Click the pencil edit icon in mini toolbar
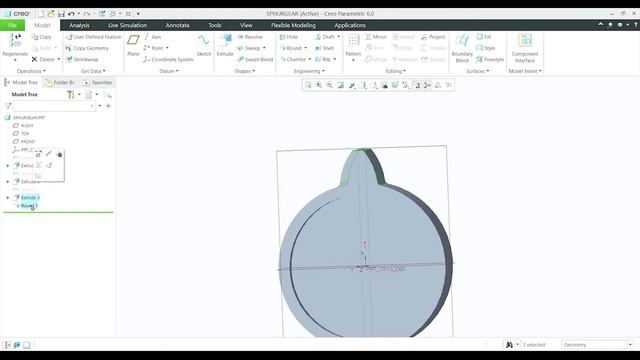The image size is (640, 360). tap(49, 154)
